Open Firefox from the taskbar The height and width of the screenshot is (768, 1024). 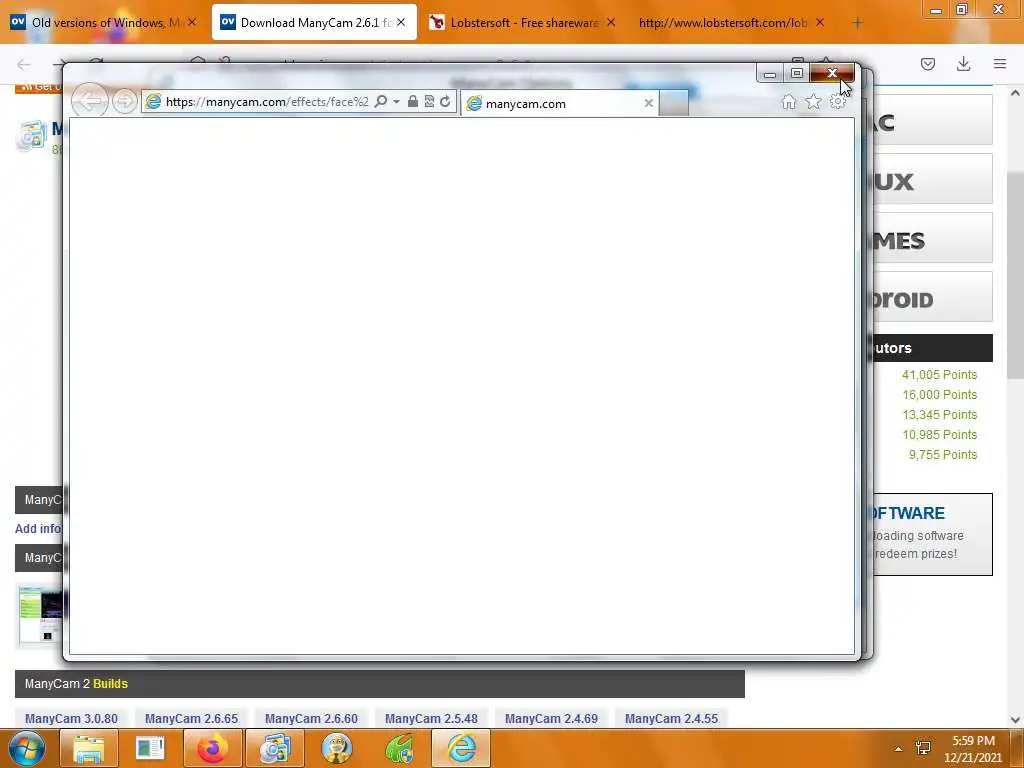pyautogui.click(x=213, y=748)
